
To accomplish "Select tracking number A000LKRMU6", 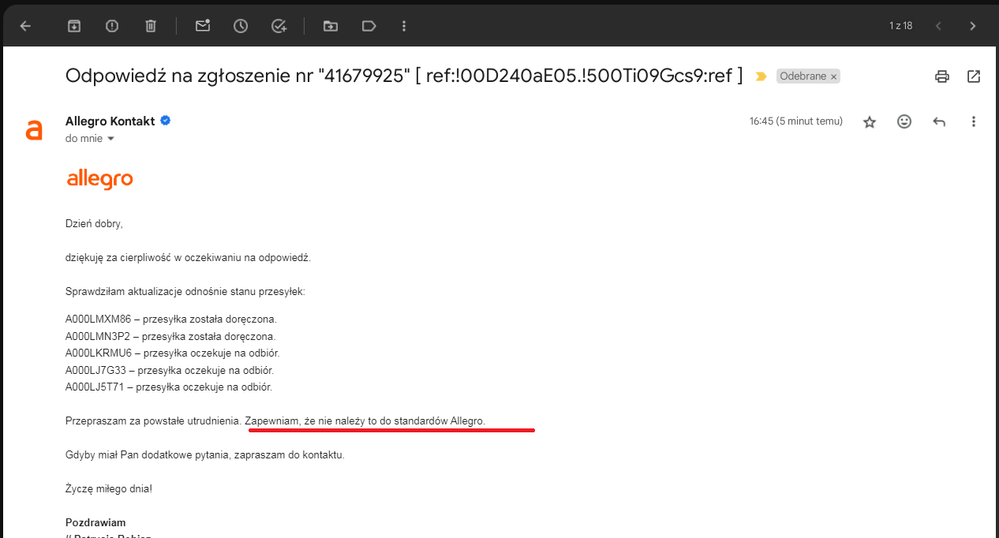I will coord(98,353).
